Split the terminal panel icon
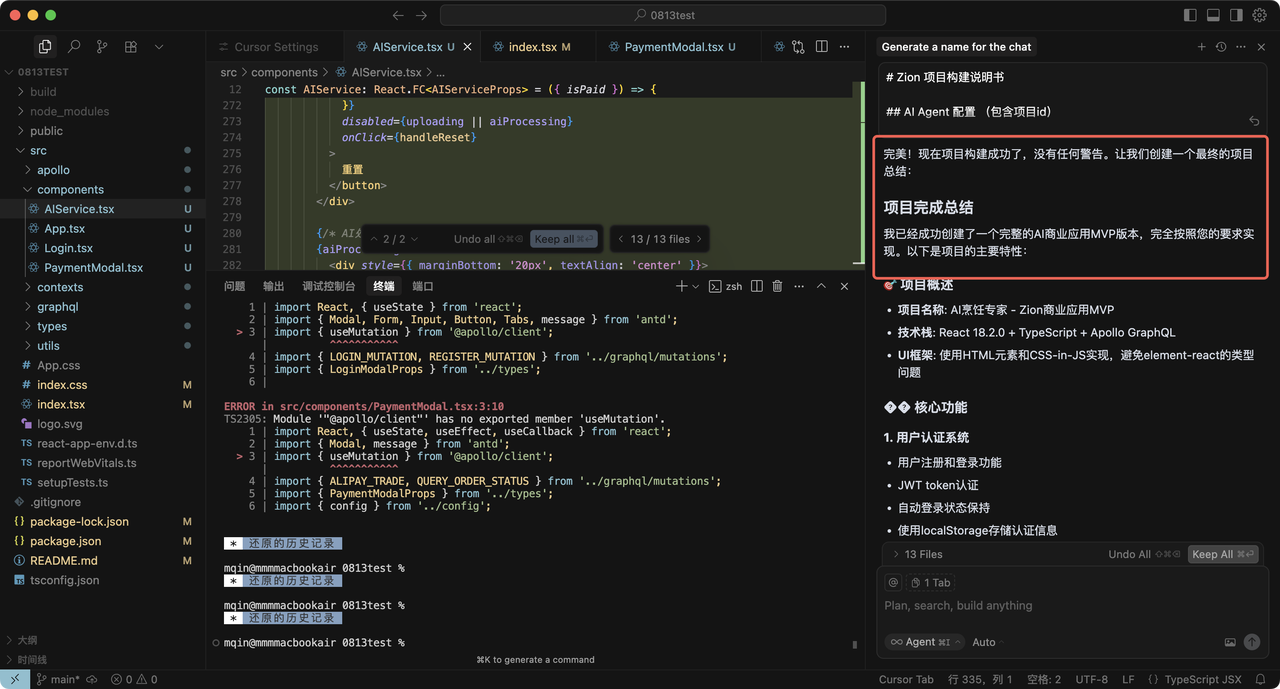 [757, 286]
